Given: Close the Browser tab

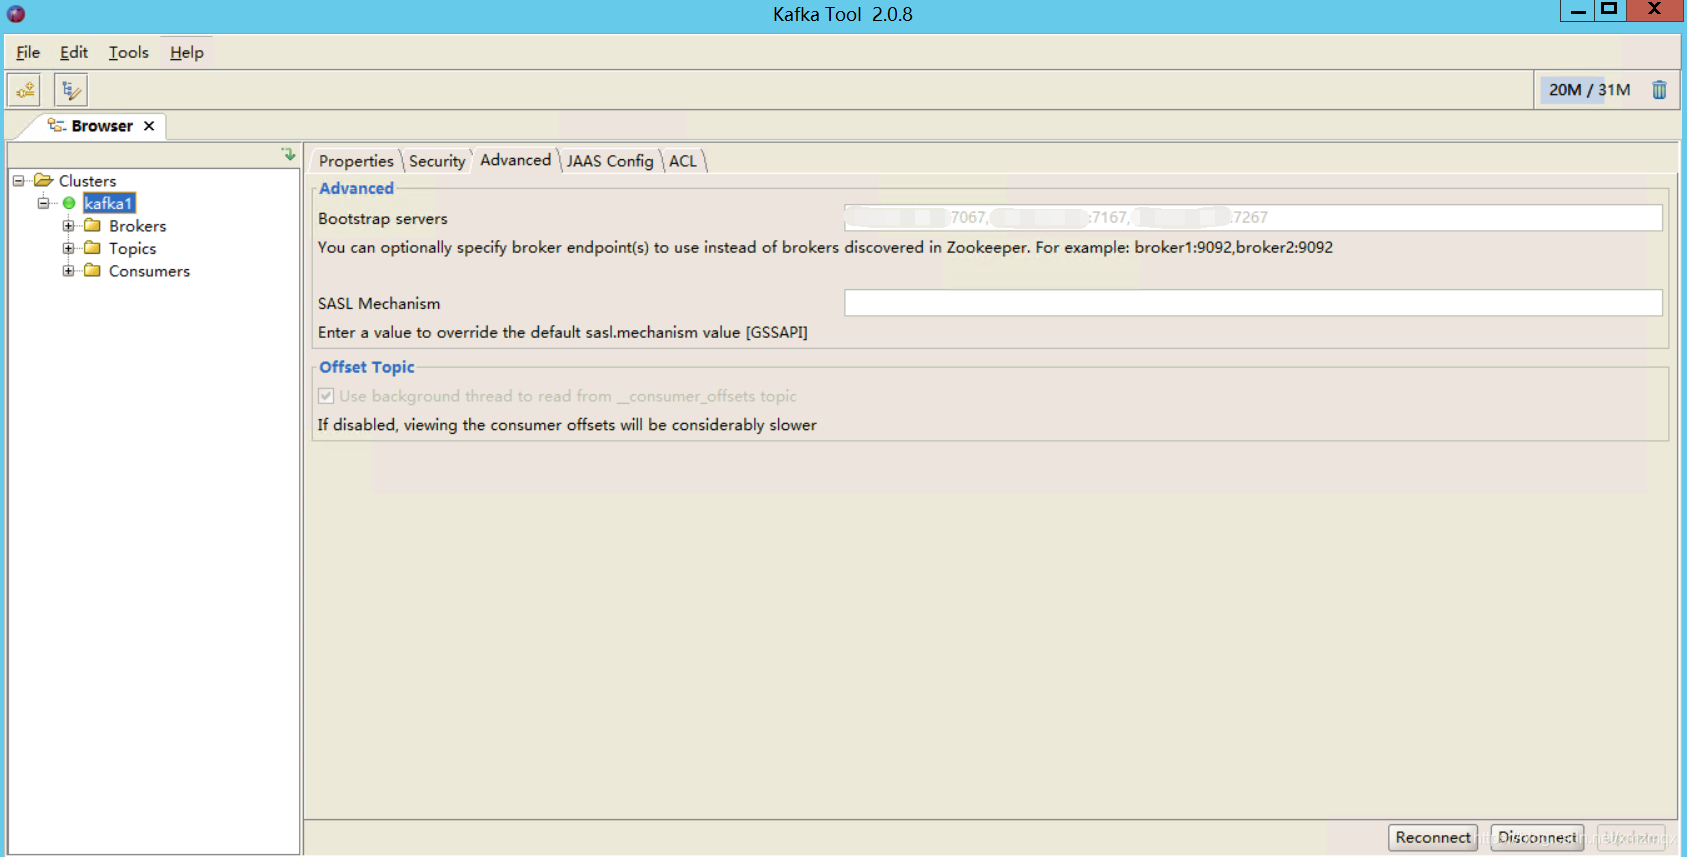Looking at the screenshot, I should point(149,126).
